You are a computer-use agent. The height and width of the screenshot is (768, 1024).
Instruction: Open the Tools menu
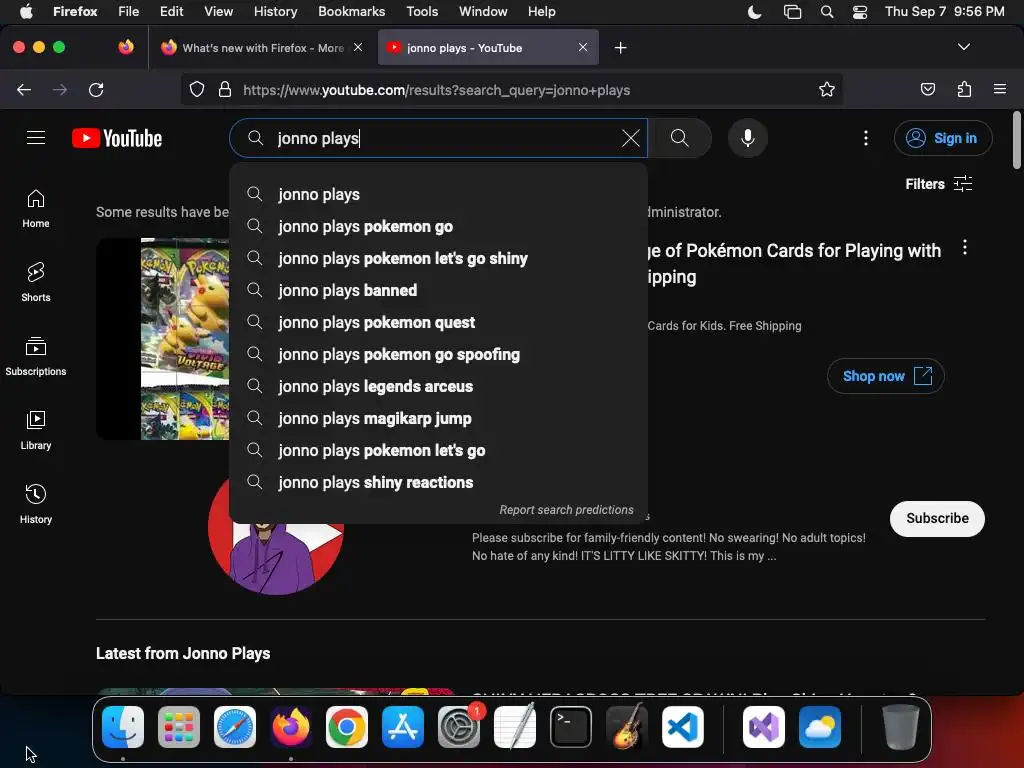tap(422, 12)
